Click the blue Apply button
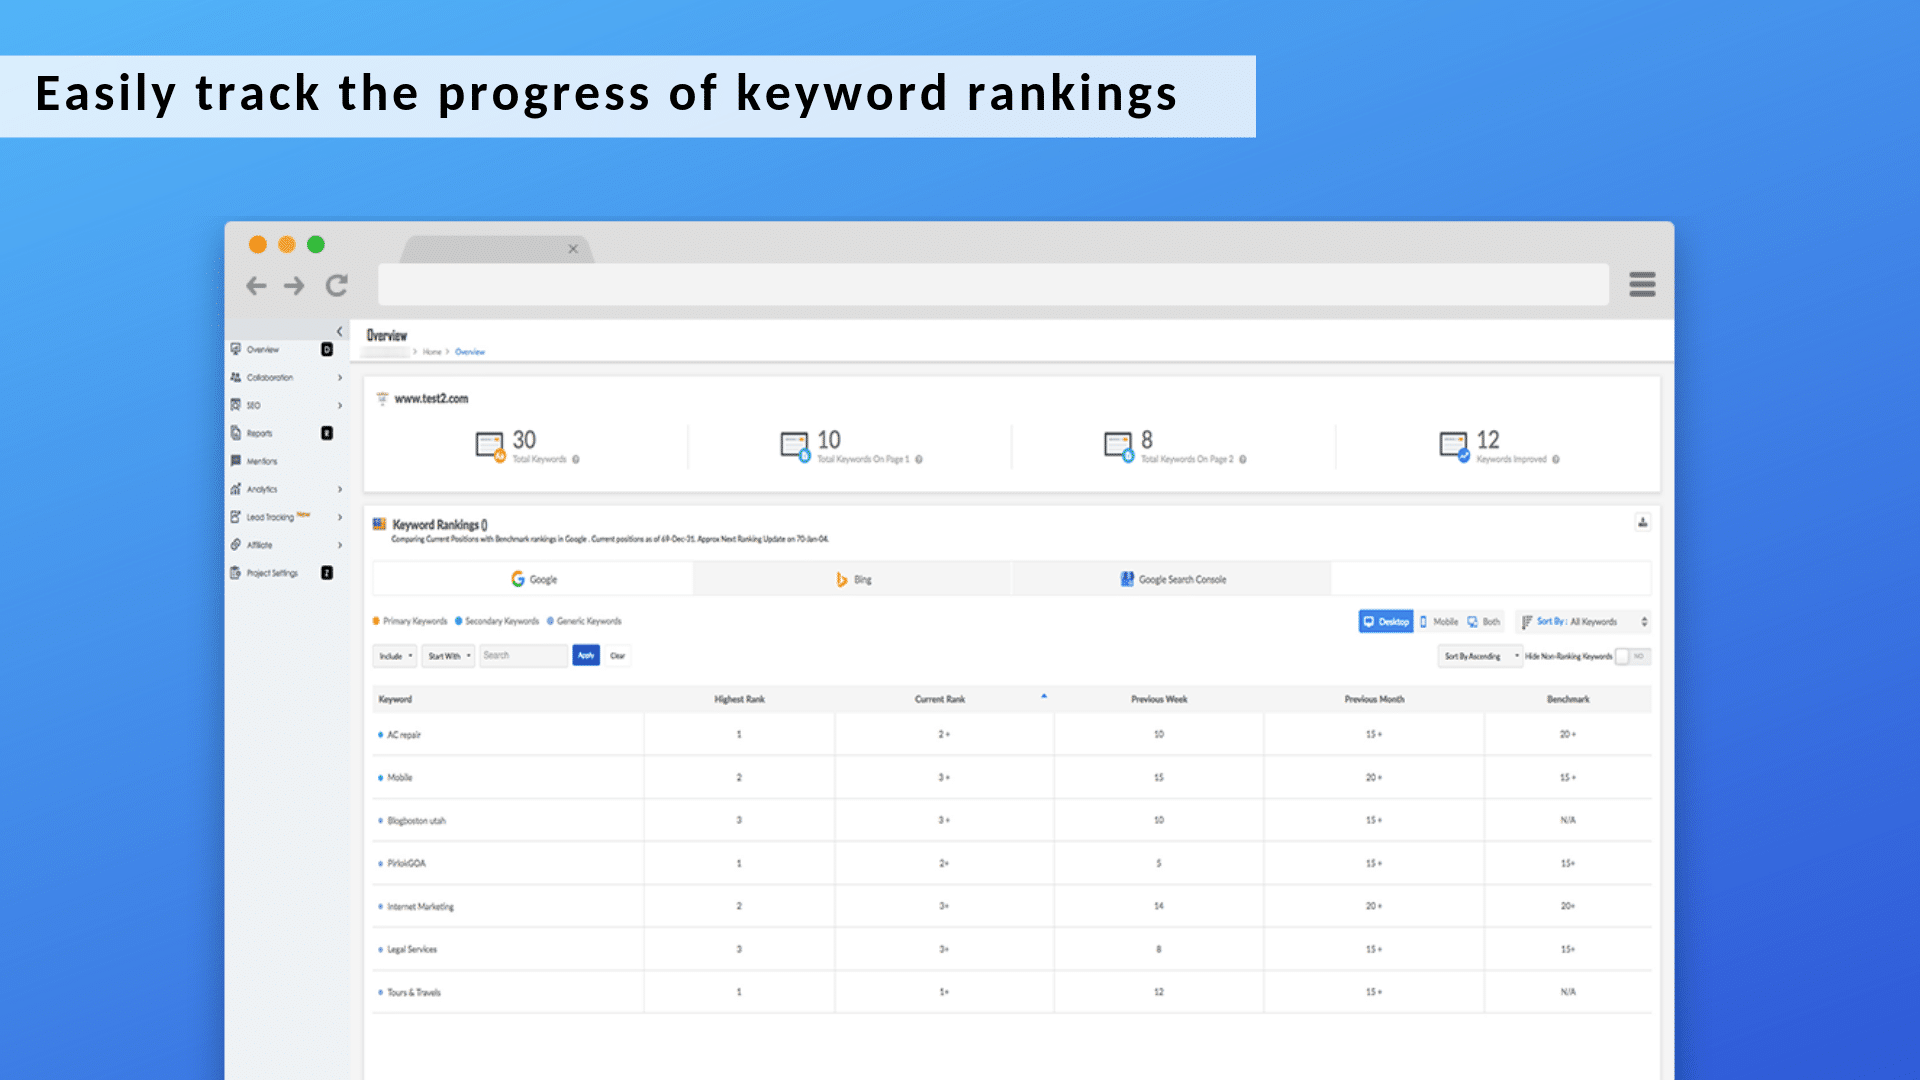This screenshot has height=1080, width=1920. click(x=586, y=656)
